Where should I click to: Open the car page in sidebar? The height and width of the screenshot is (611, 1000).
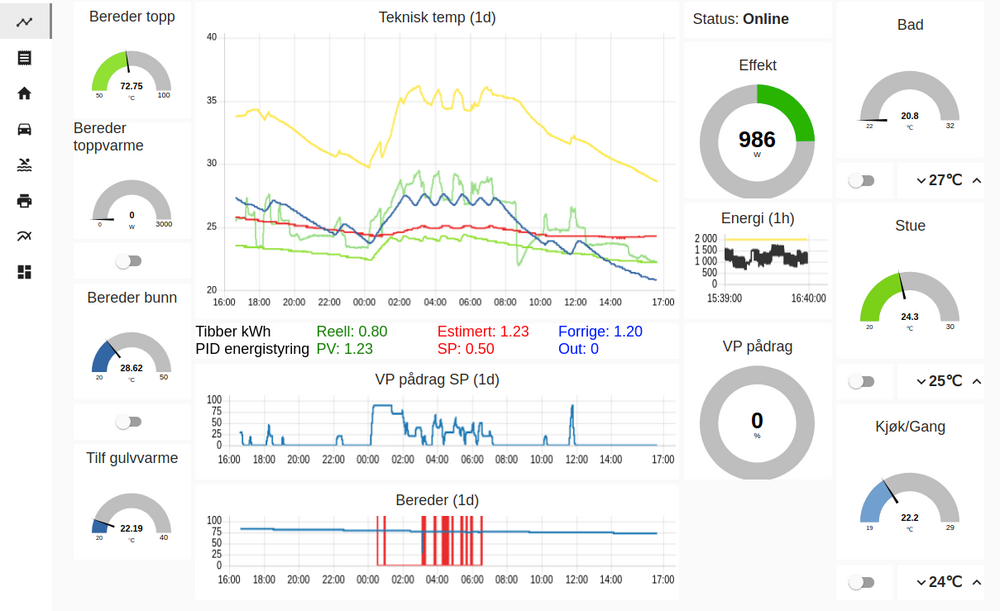[x=25, y=129]
